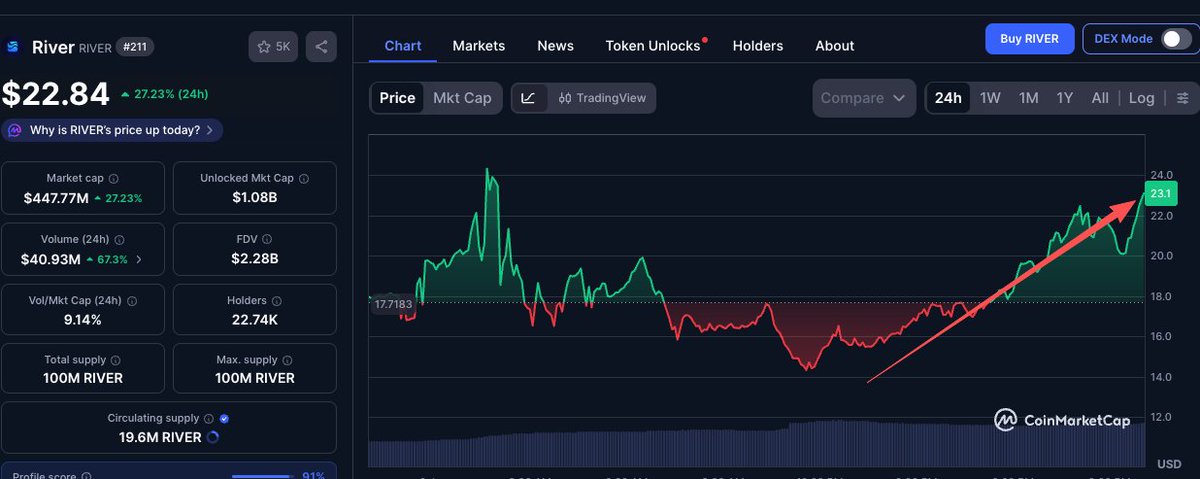Click 19.6M RIVER circulating supply value
This screenshot has width=1200, height=479.
click(x=159, y=437)
